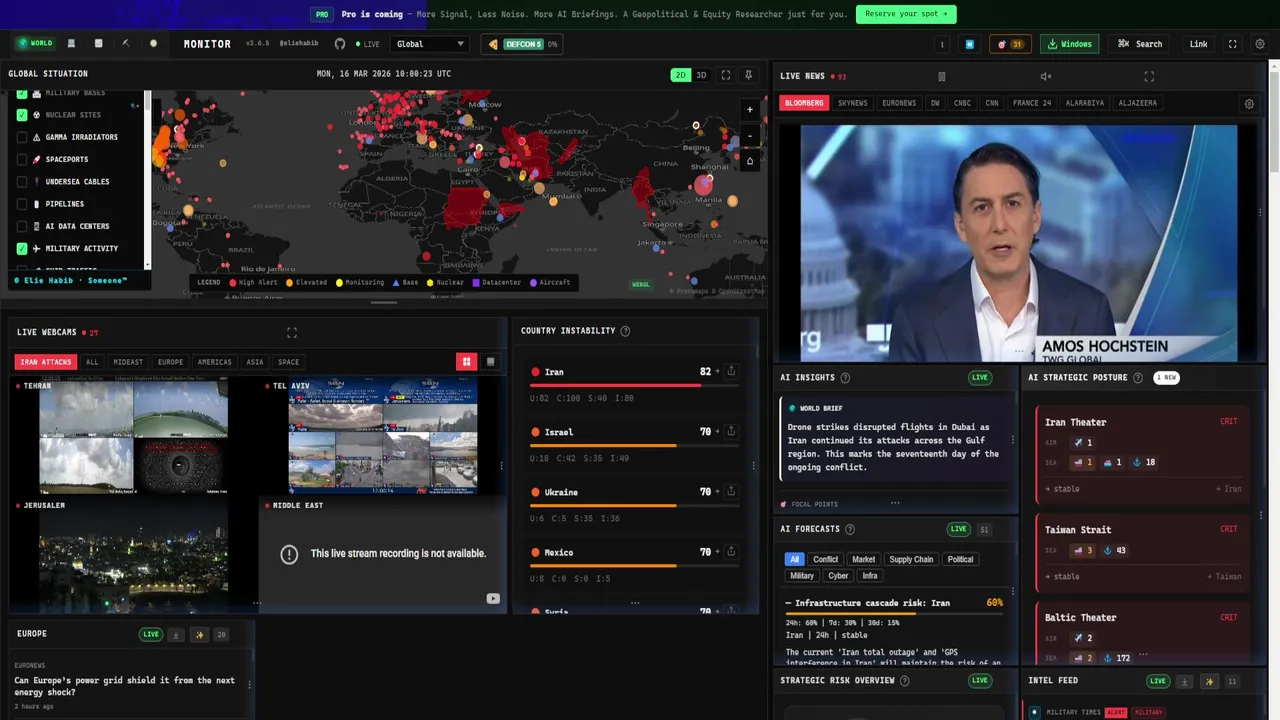Viewport: 1280px width, 720px height.
Task: Zoom in on the map
Action: (x=750, y=110)
